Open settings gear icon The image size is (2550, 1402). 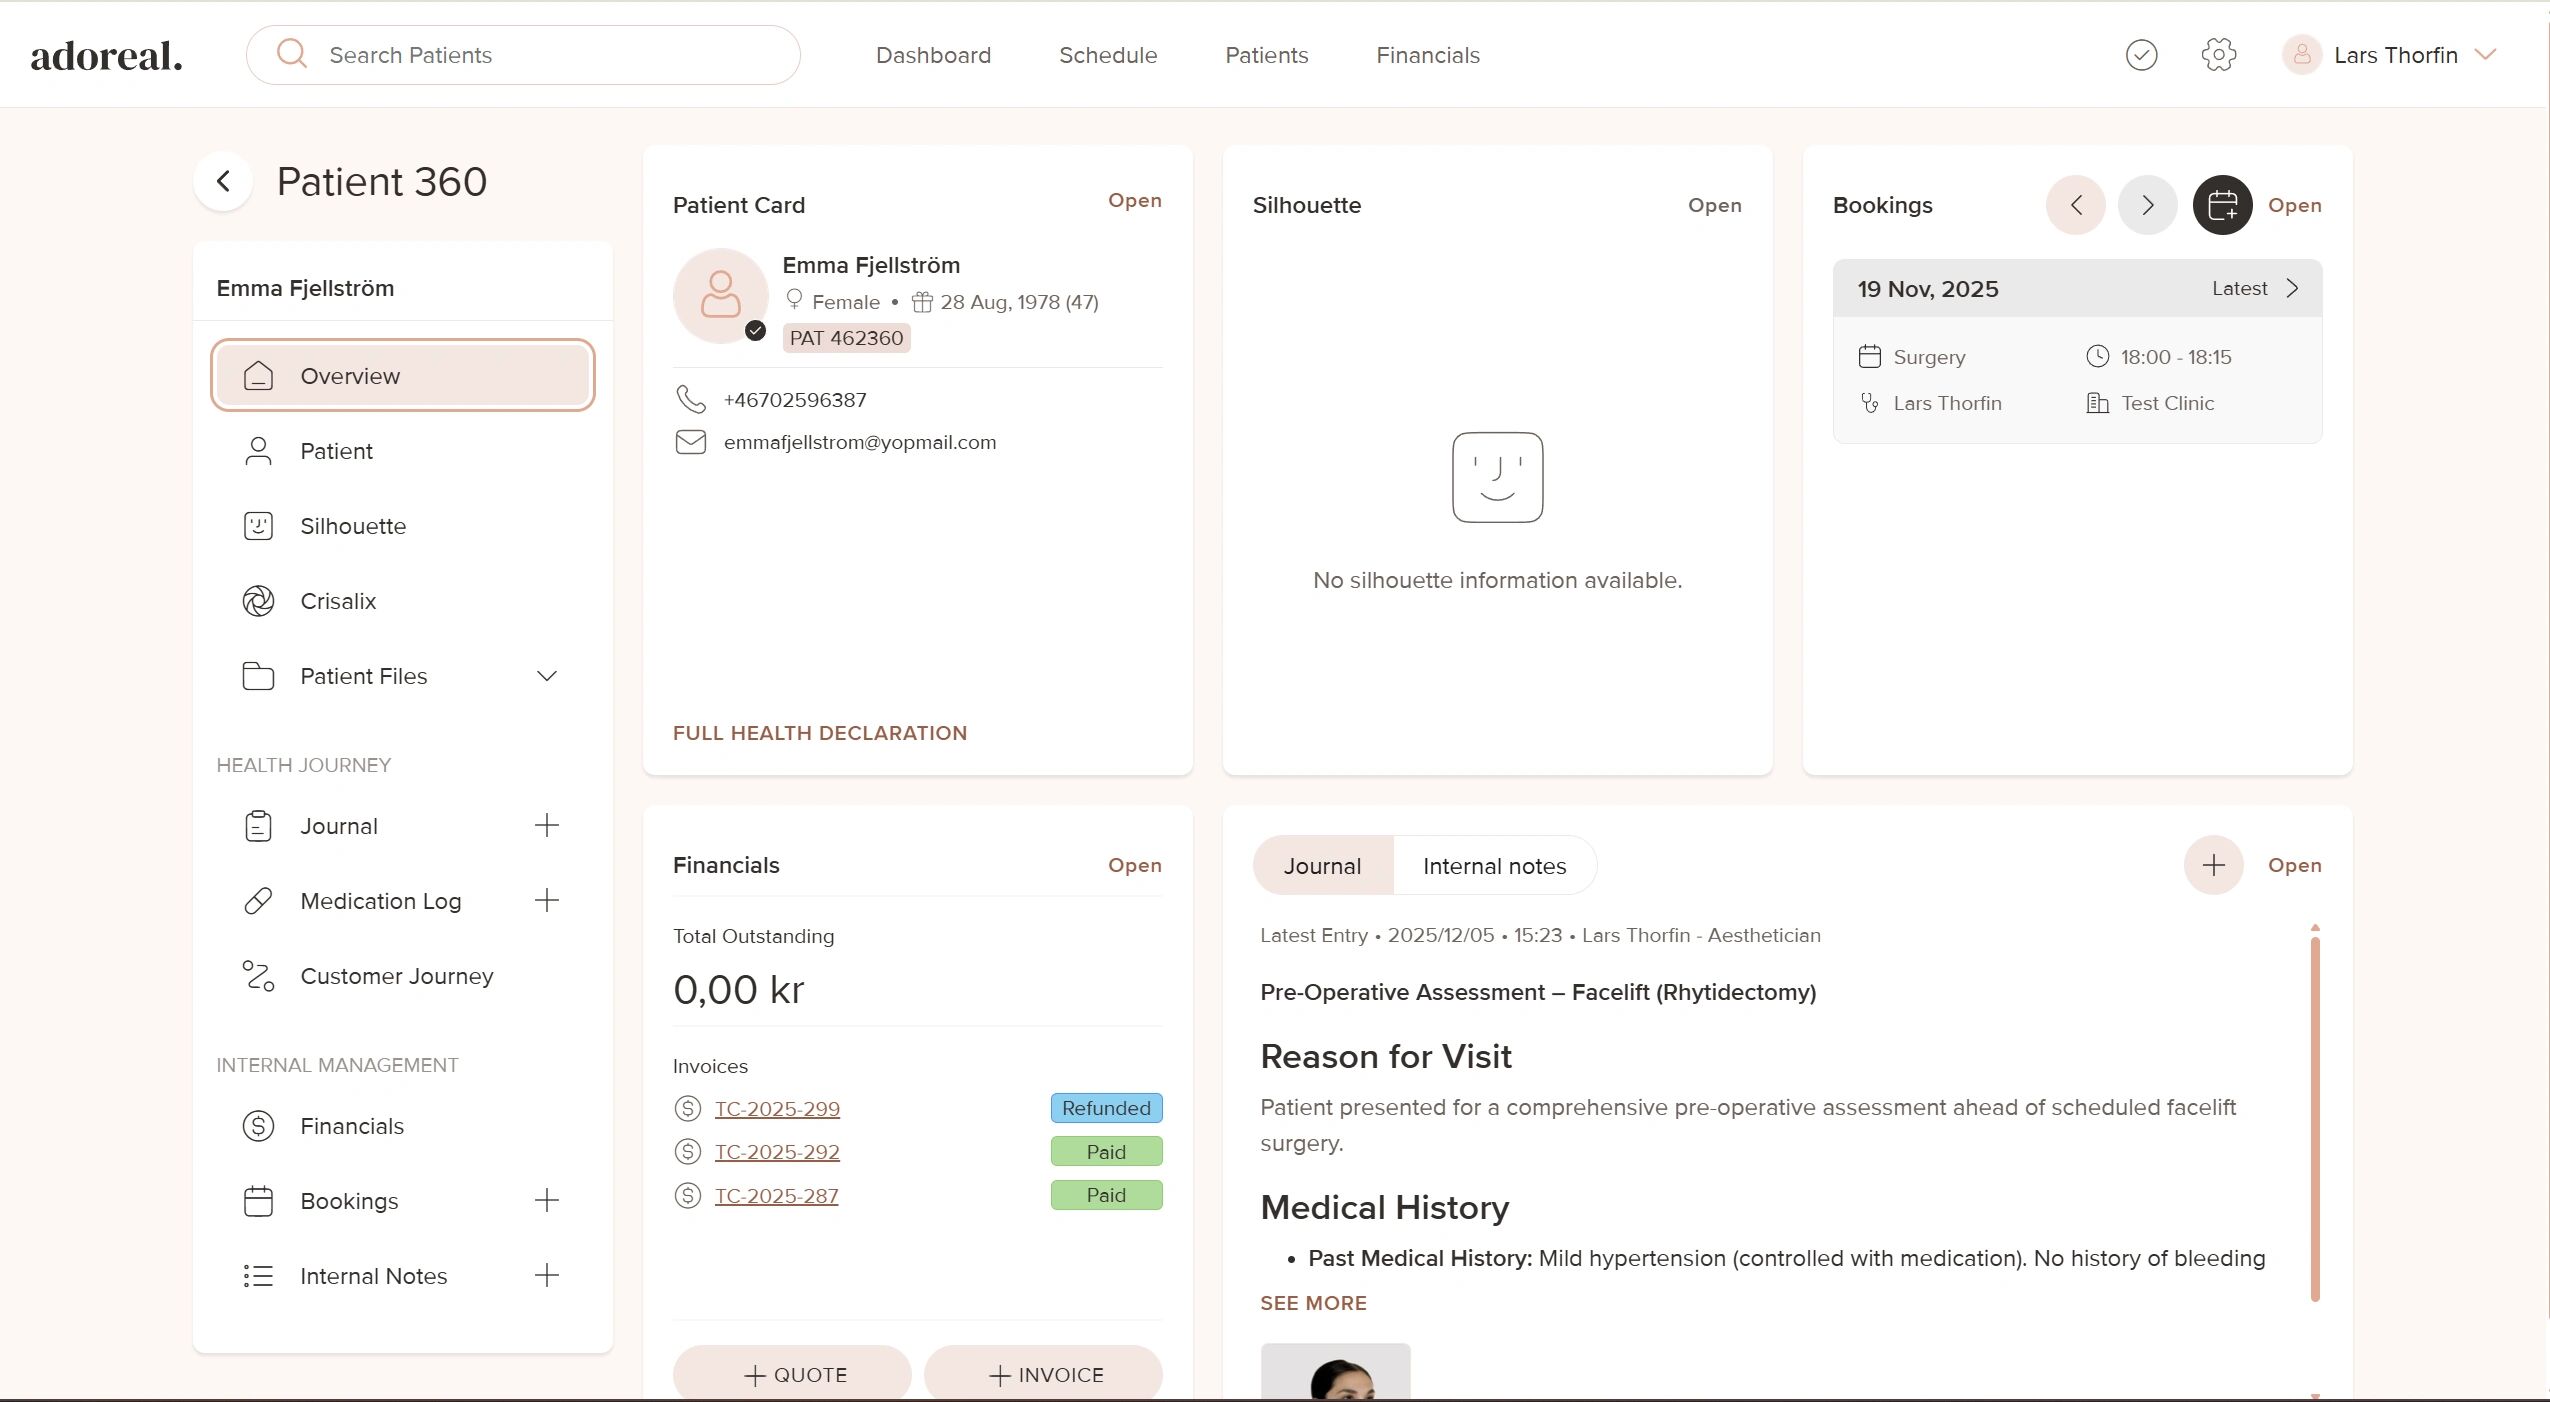pyautogui.click(x=2218, y=55)
